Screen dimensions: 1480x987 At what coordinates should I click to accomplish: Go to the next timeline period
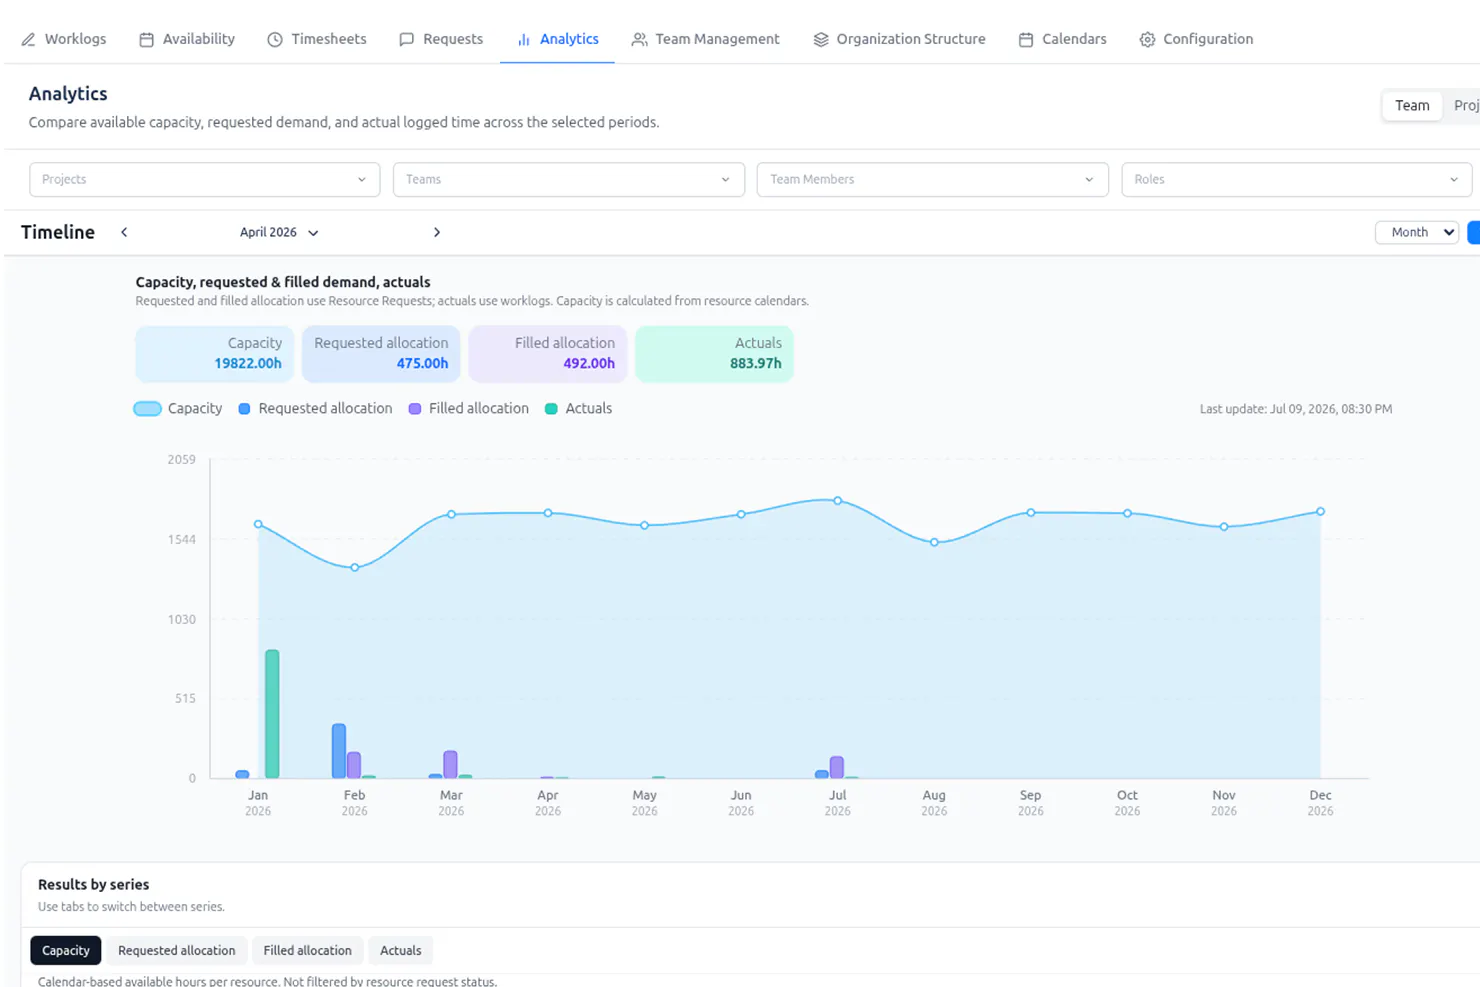pyautogui.click(x=437, y=232)
